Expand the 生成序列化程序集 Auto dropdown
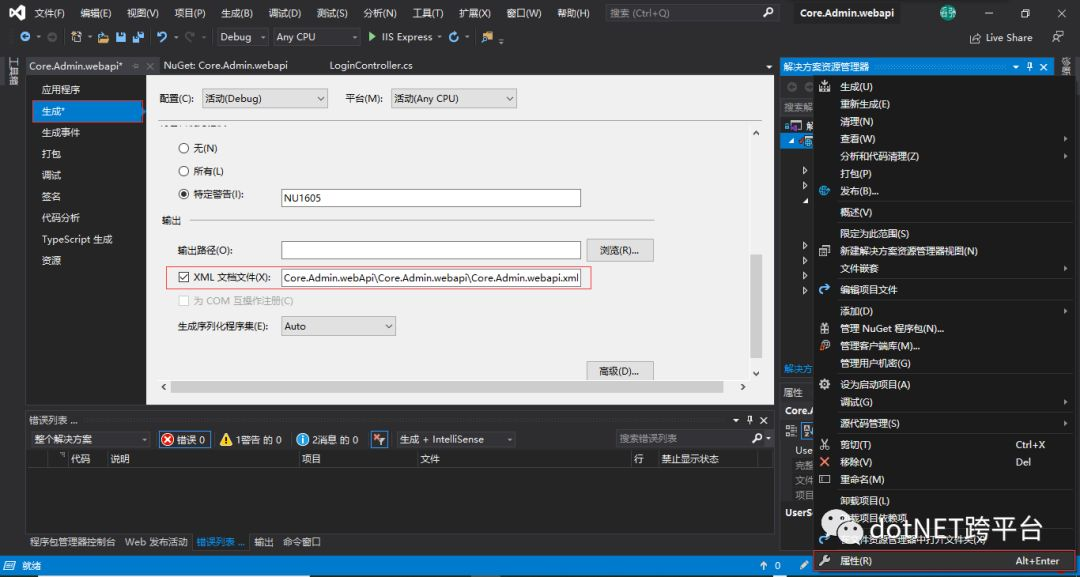The image size is (1080, 577). point(338,326)
